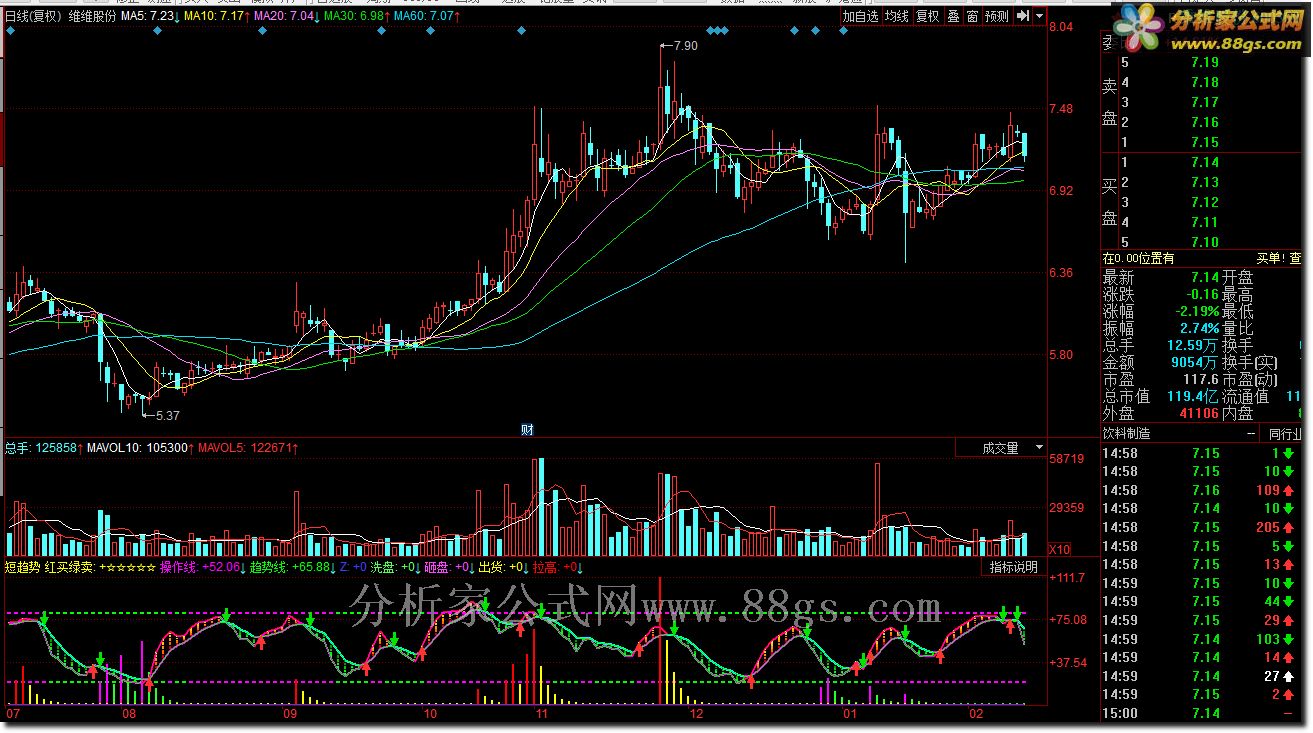Collapse the sector panel minus button
The width and height of the screenshot is (1313, 733).
[x=1251, y=434]
